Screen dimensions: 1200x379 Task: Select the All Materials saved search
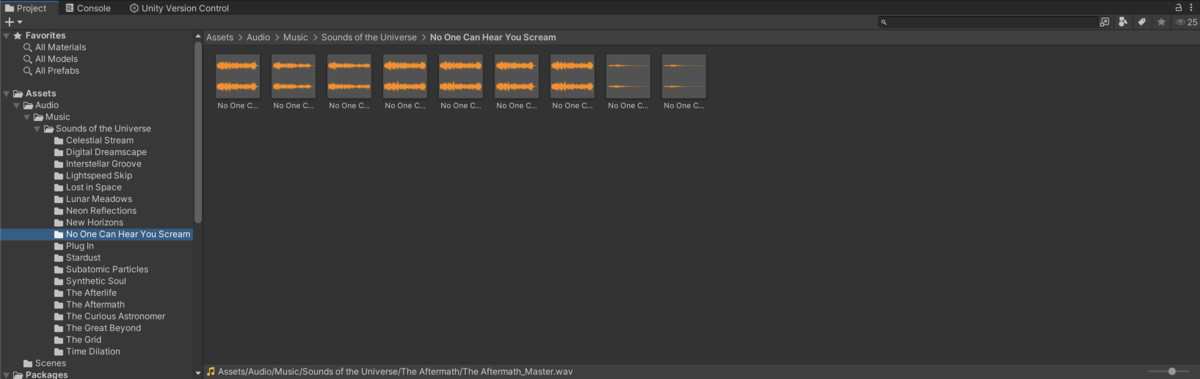(53, 47)
